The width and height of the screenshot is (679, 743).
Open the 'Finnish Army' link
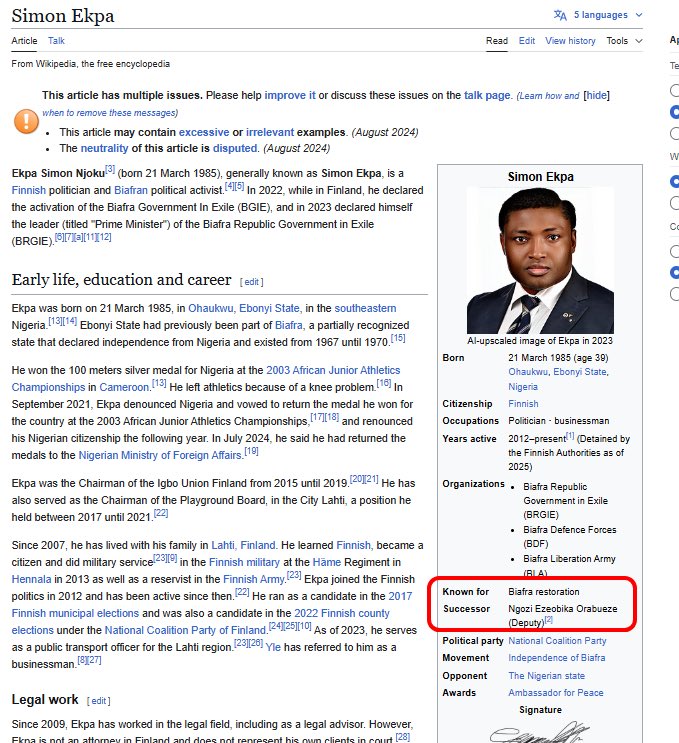point(255,580)
